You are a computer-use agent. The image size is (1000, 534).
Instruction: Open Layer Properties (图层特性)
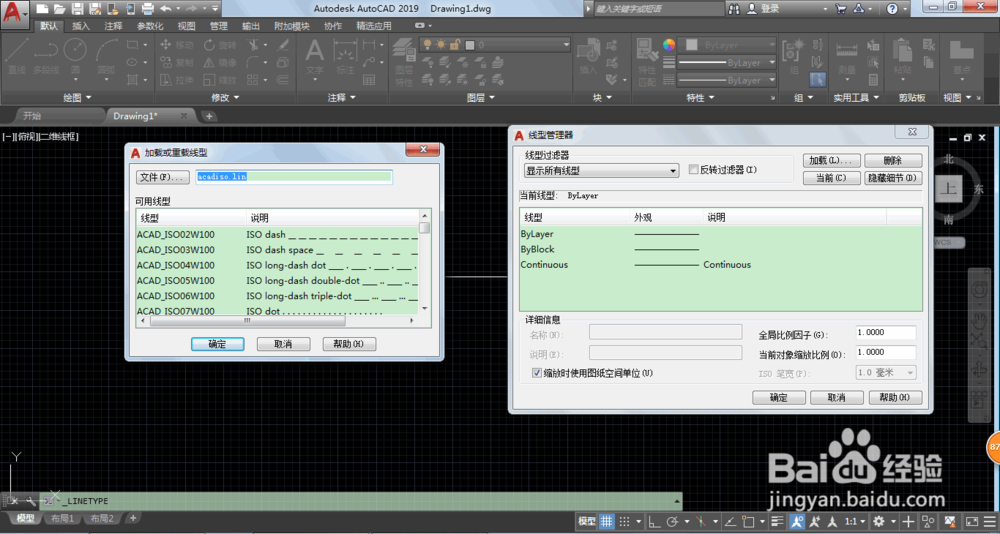(x=404, y=62)
